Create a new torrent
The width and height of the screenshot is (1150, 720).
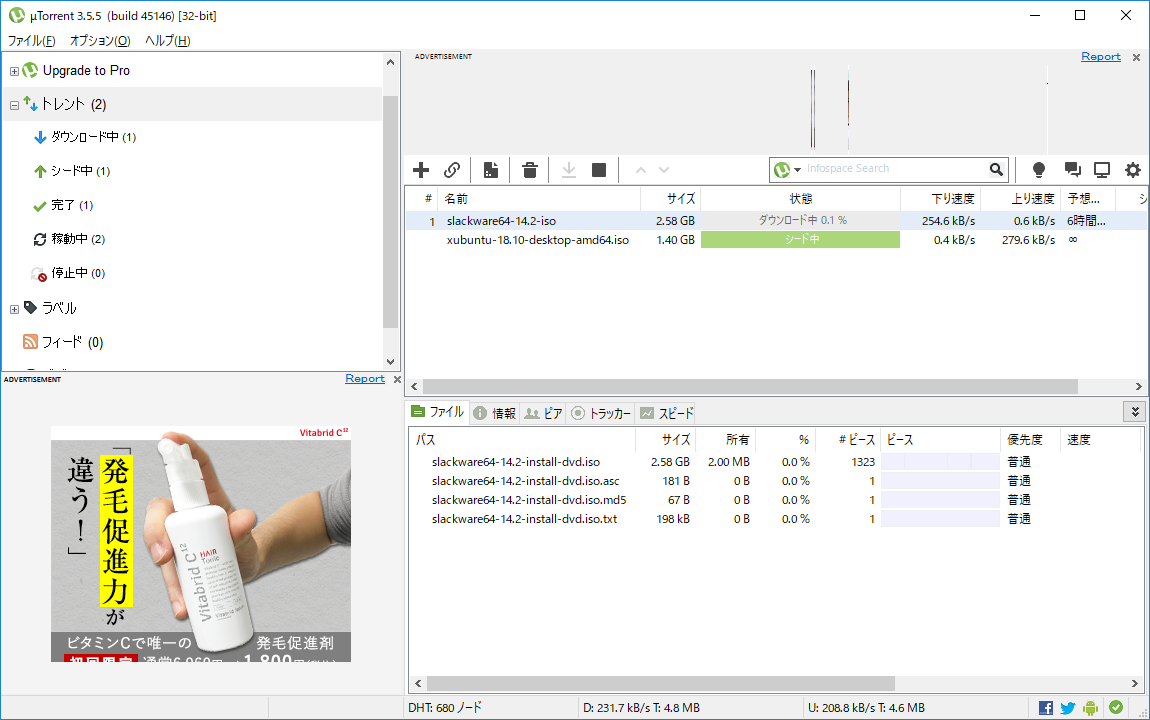490,169
